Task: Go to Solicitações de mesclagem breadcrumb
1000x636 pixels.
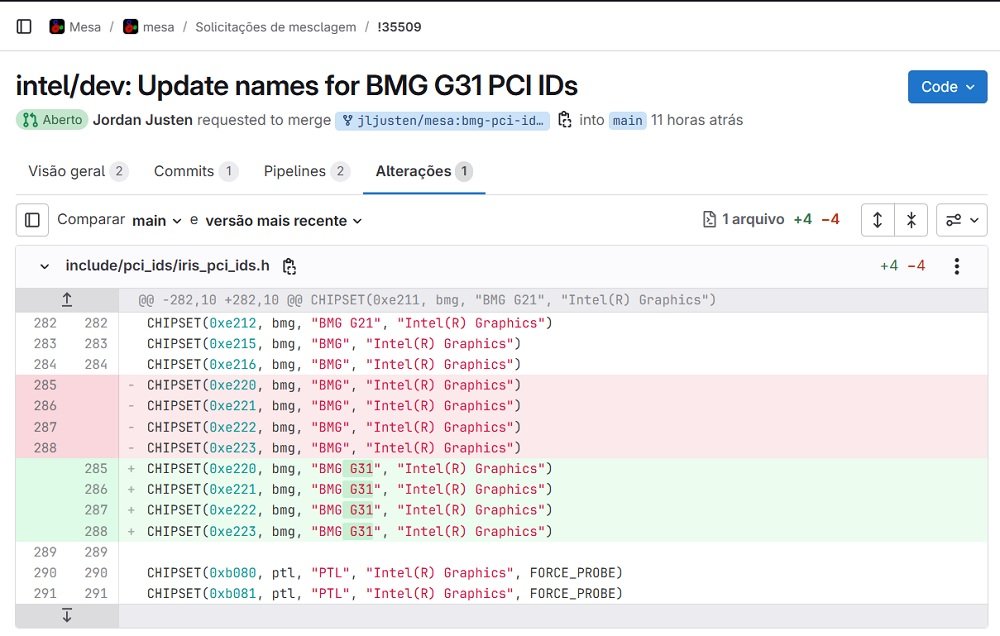Action: (x=275, y=27)
